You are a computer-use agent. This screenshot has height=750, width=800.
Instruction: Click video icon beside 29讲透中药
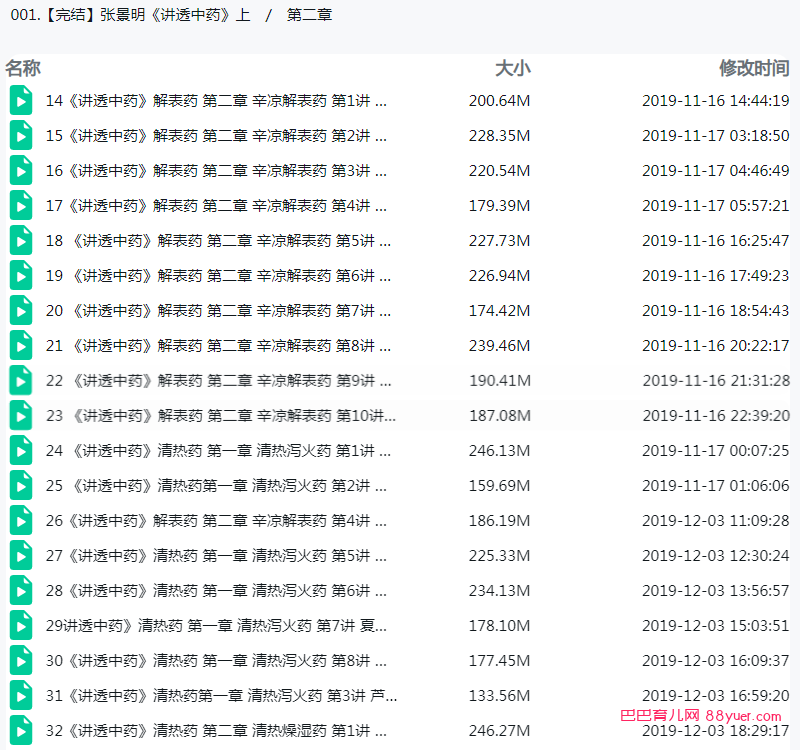[21, 626]
